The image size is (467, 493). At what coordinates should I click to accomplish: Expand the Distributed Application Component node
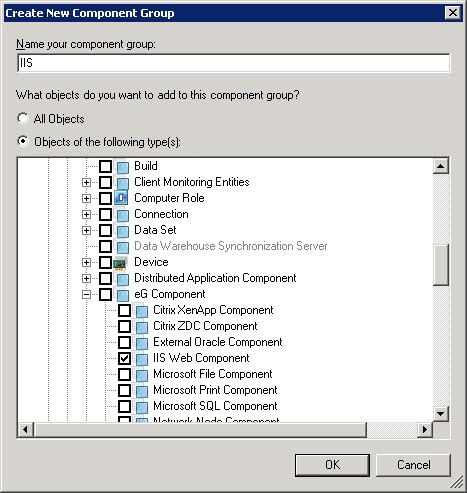pyautogui.click(x=86, y=278)
